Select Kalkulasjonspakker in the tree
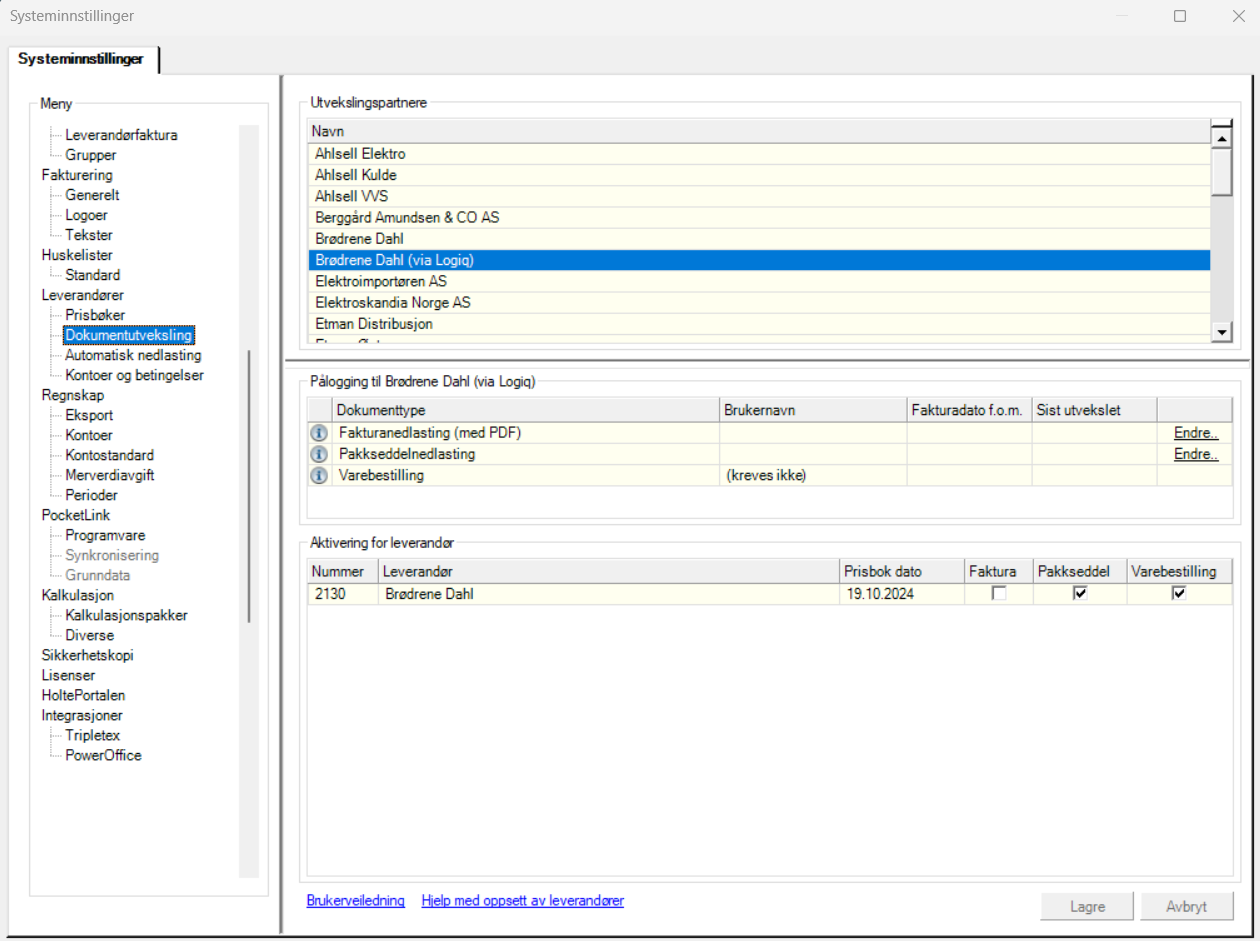 point(127,615)
